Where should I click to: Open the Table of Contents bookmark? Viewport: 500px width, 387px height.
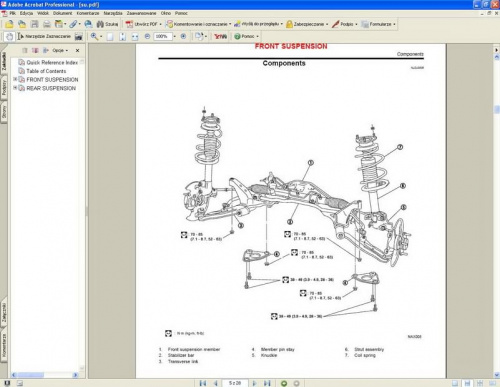click(x=46, y=71)
